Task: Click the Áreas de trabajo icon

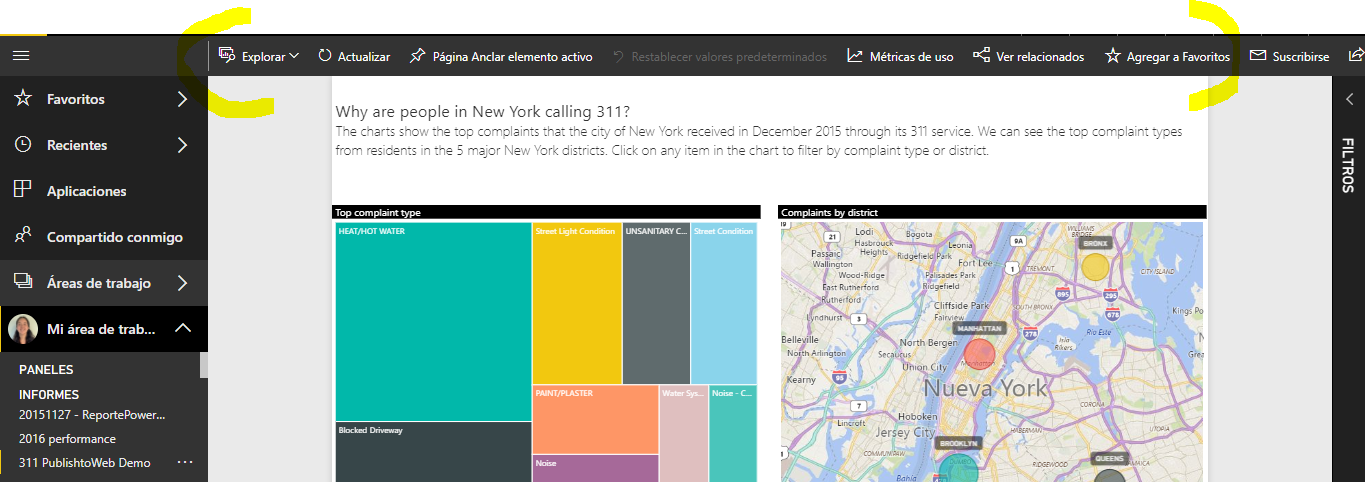Action: [x=24, y=282]
